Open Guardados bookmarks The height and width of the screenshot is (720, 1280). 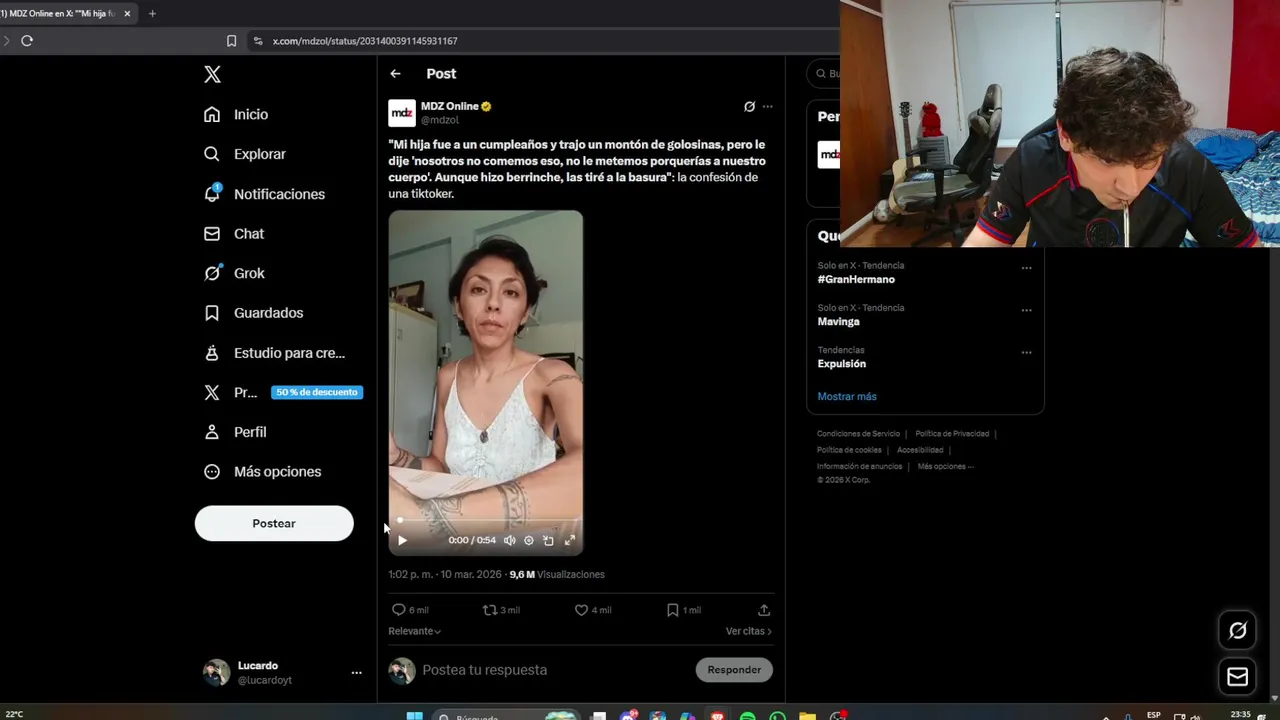click(x=253, y=313)
